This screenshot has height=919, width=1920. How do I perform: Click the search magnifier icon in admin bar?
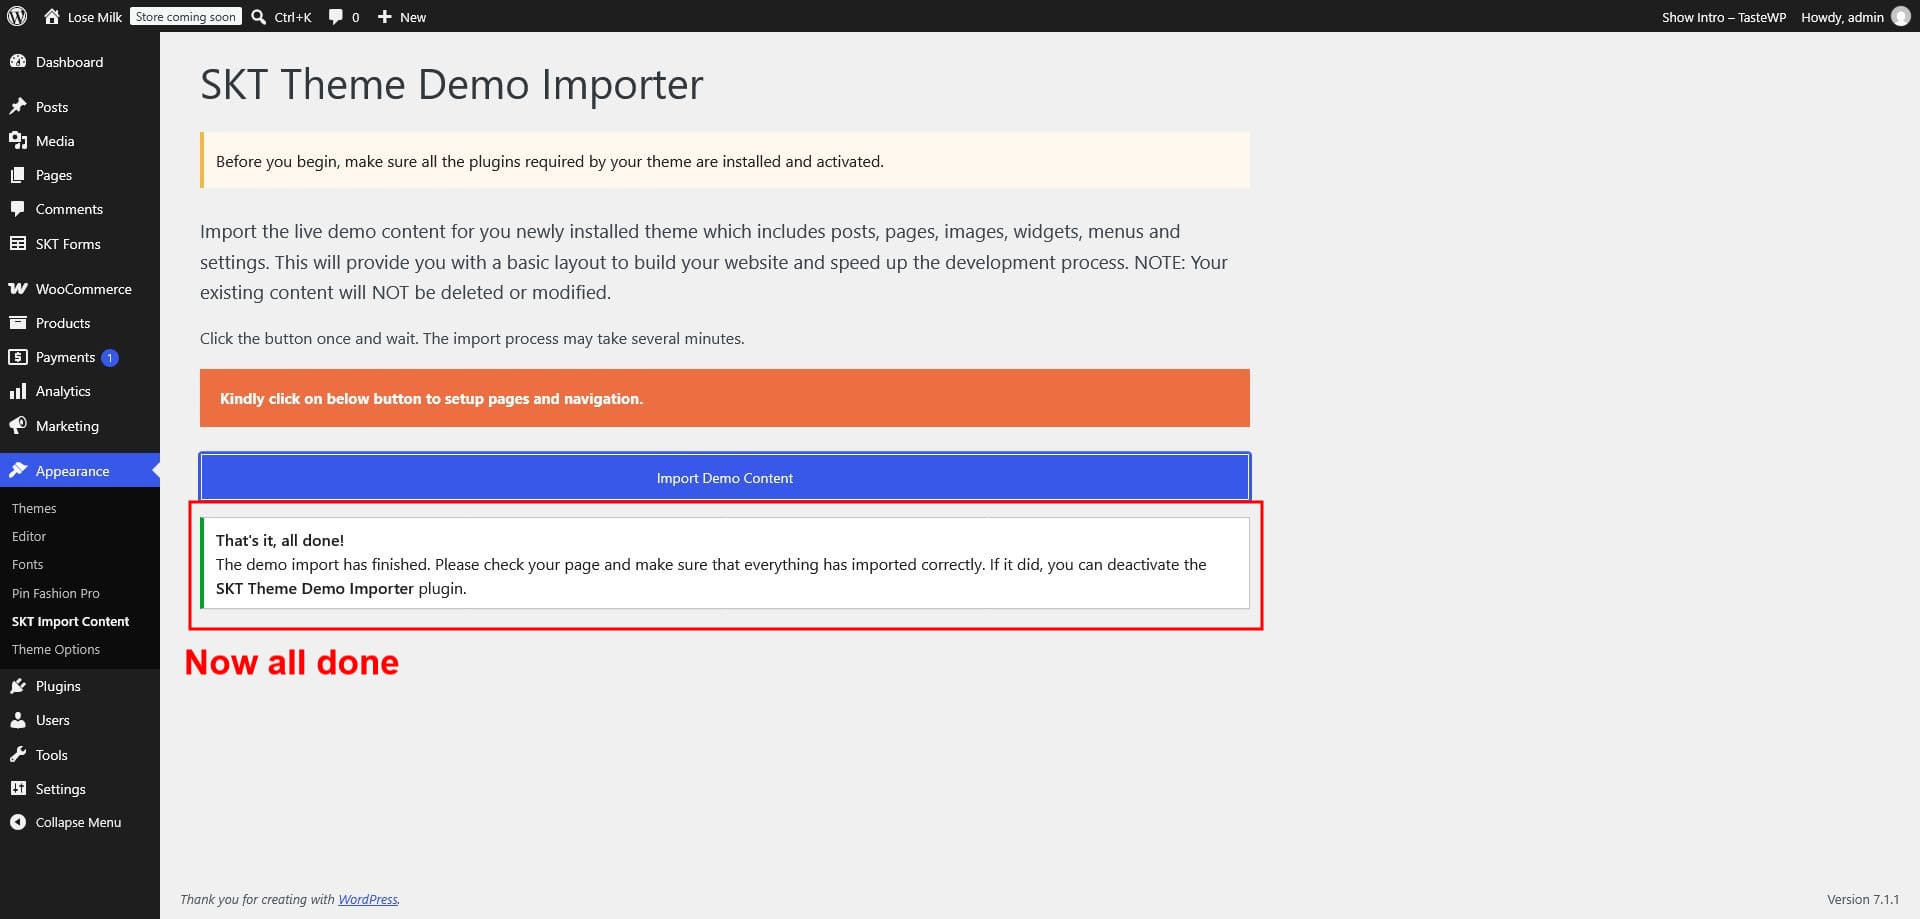(x=259, y=16)
